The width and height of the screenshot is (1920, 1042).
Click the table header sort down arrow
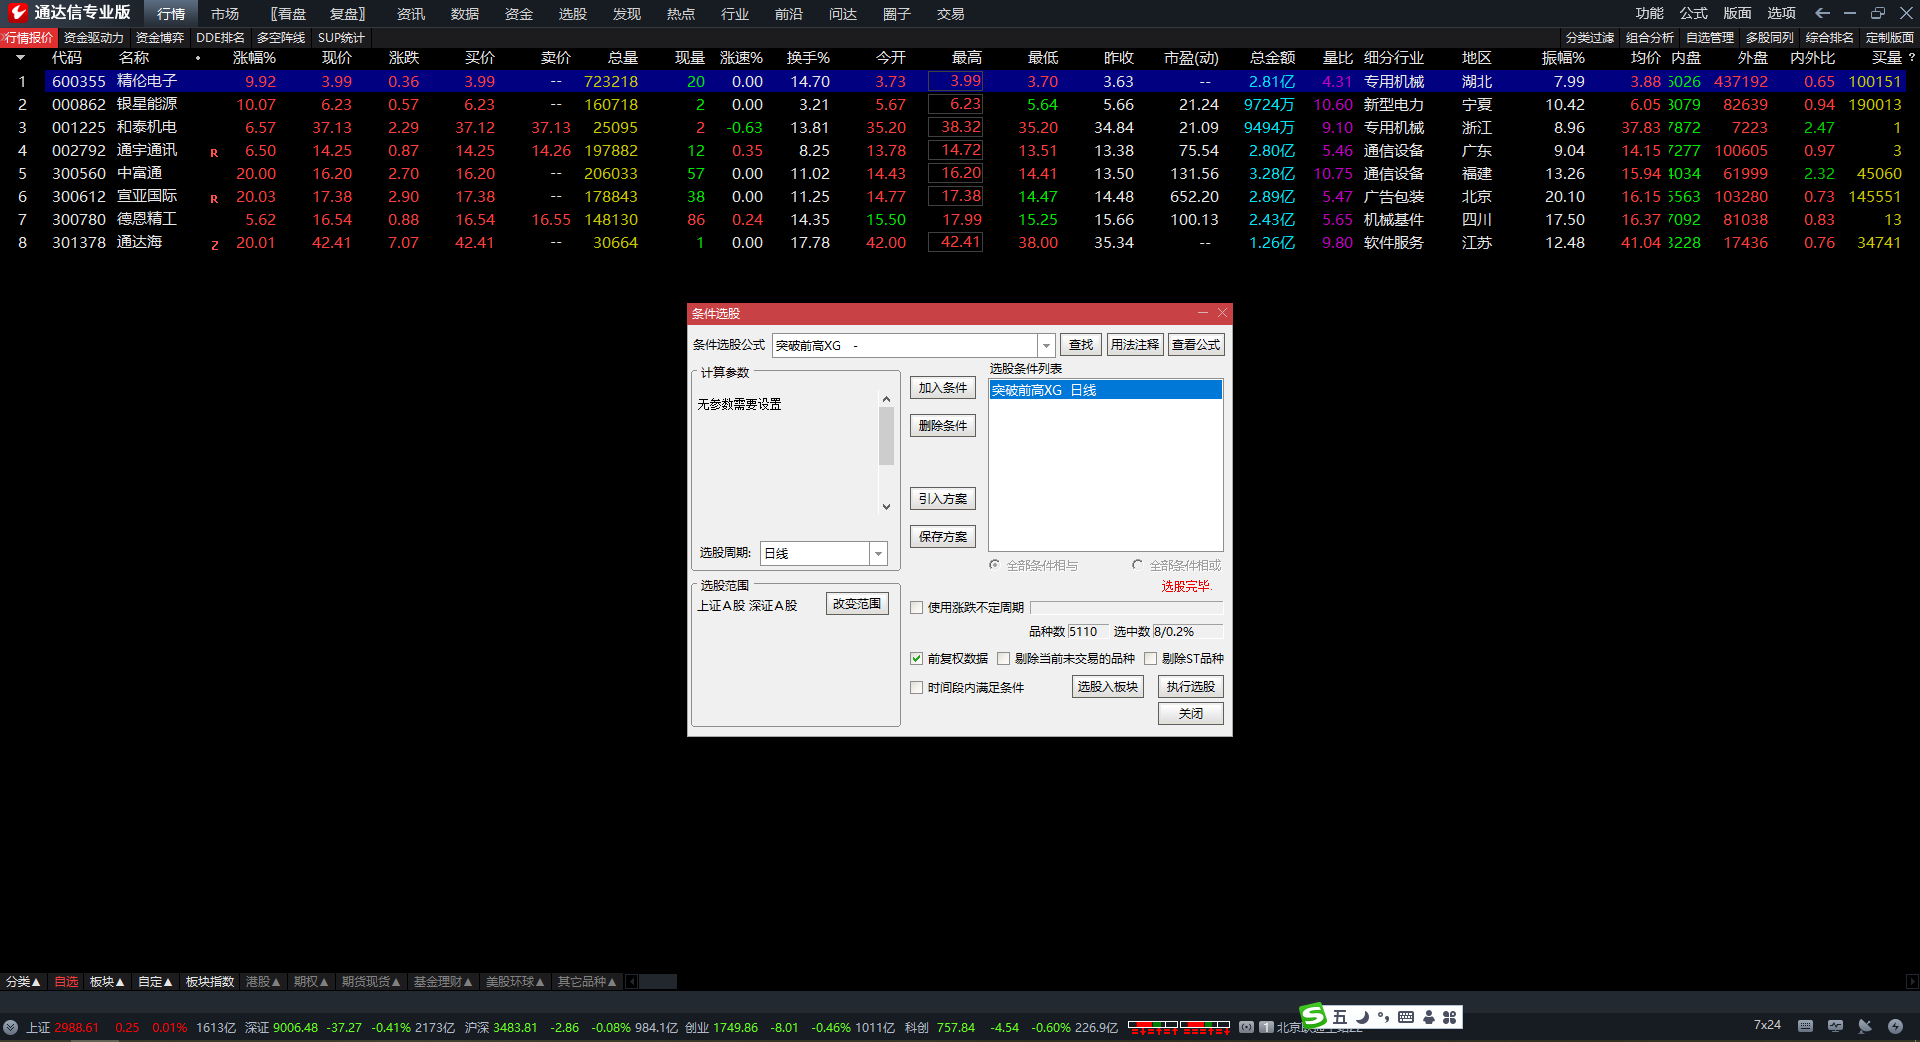(20, 58)
